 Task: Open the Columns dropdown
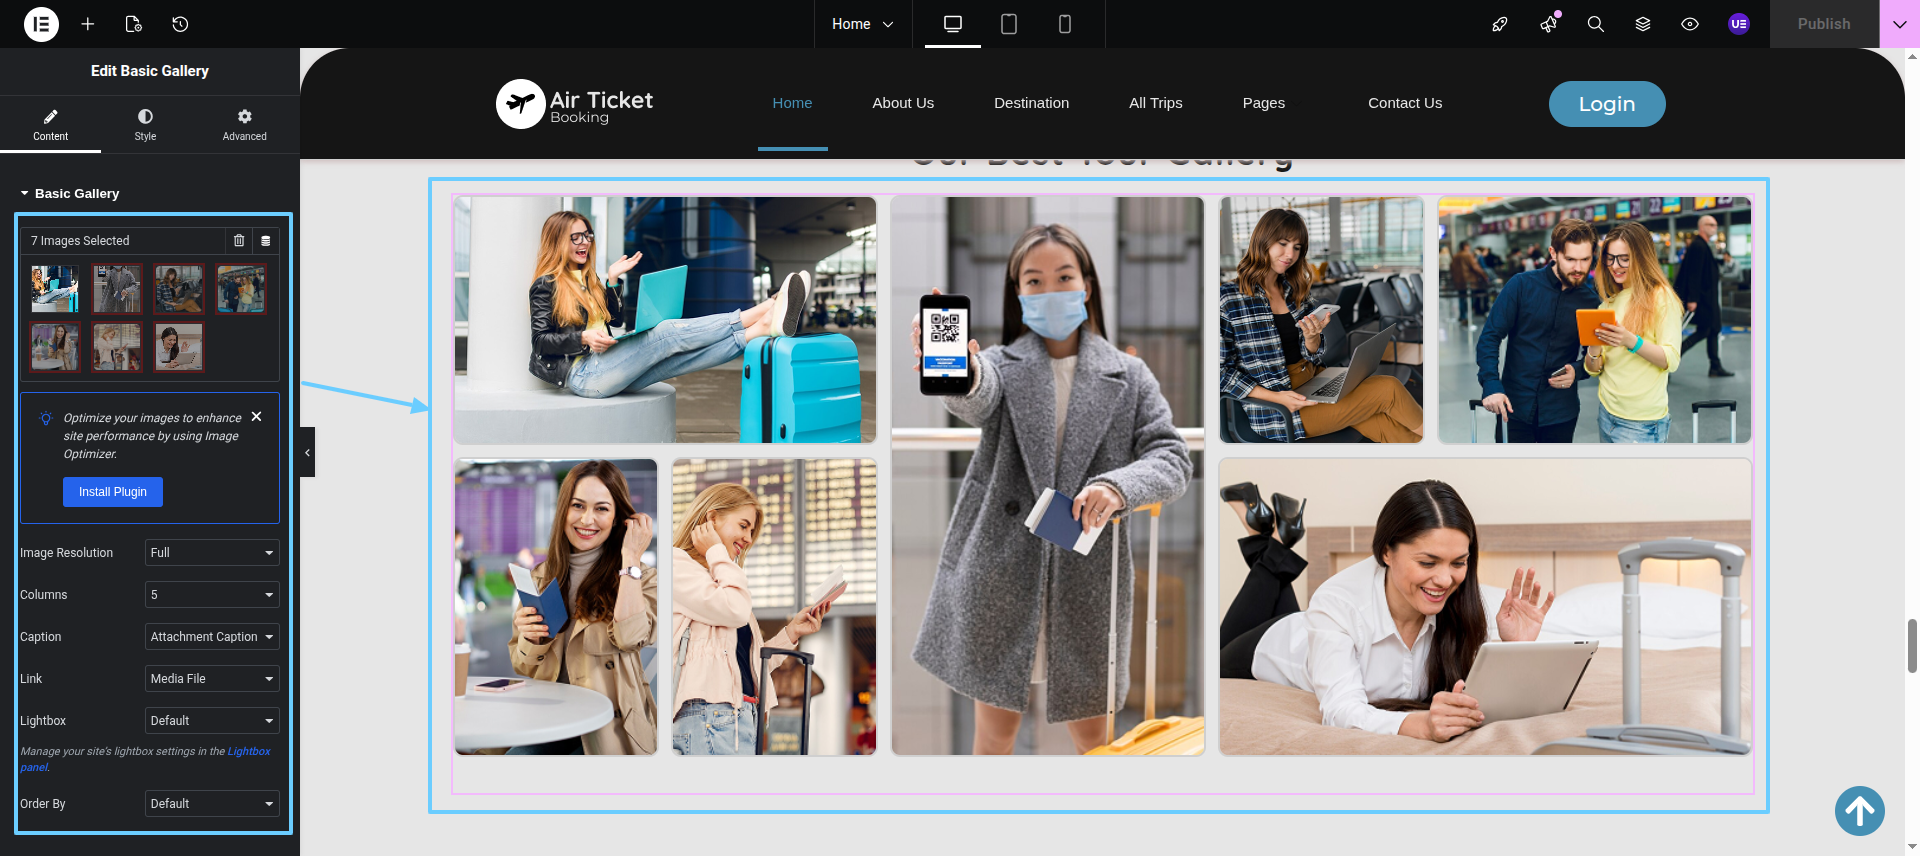(212, 595)
